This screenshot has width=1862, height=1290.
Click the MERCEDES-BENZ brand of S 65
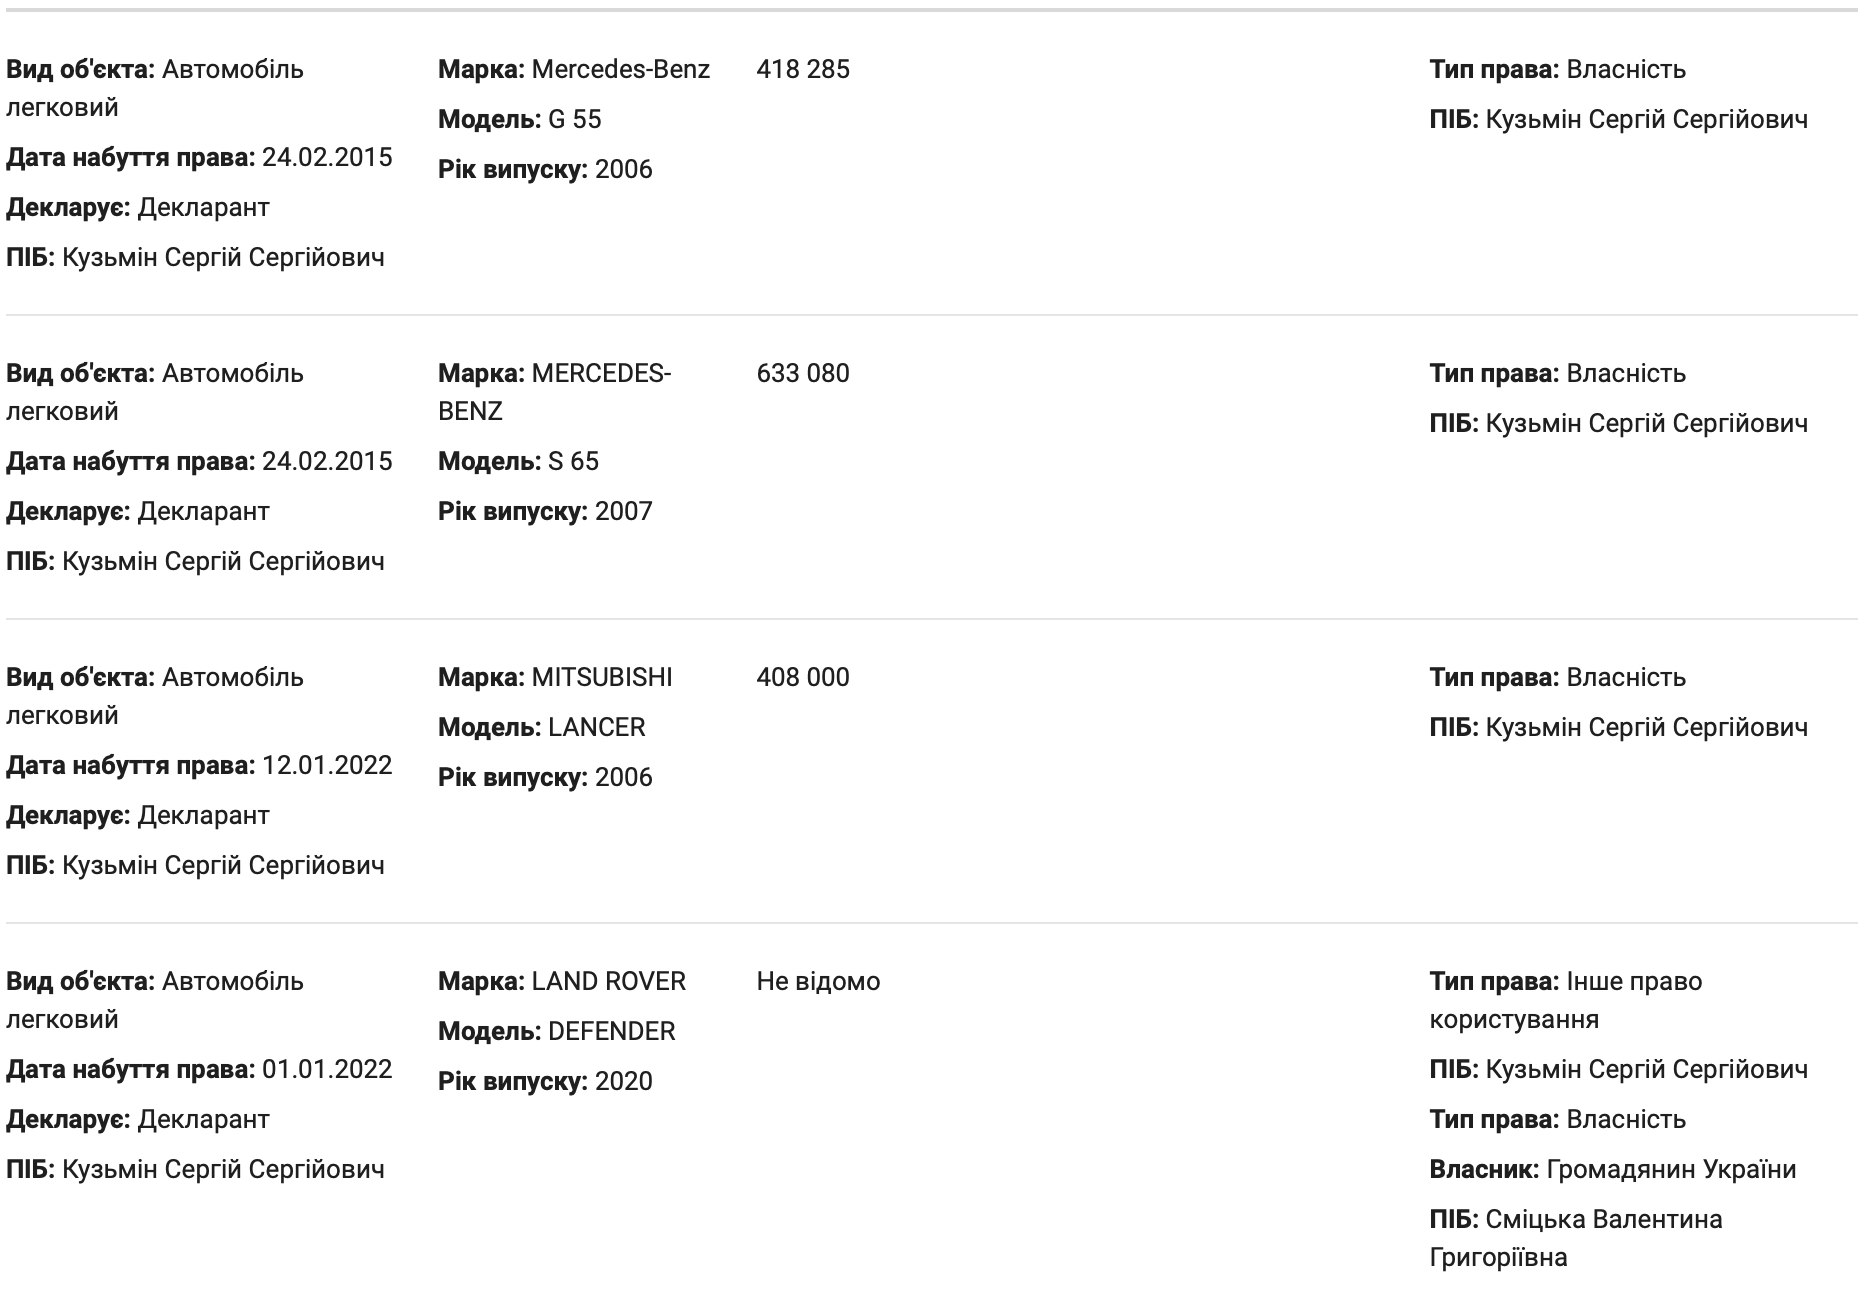[600, 373]
